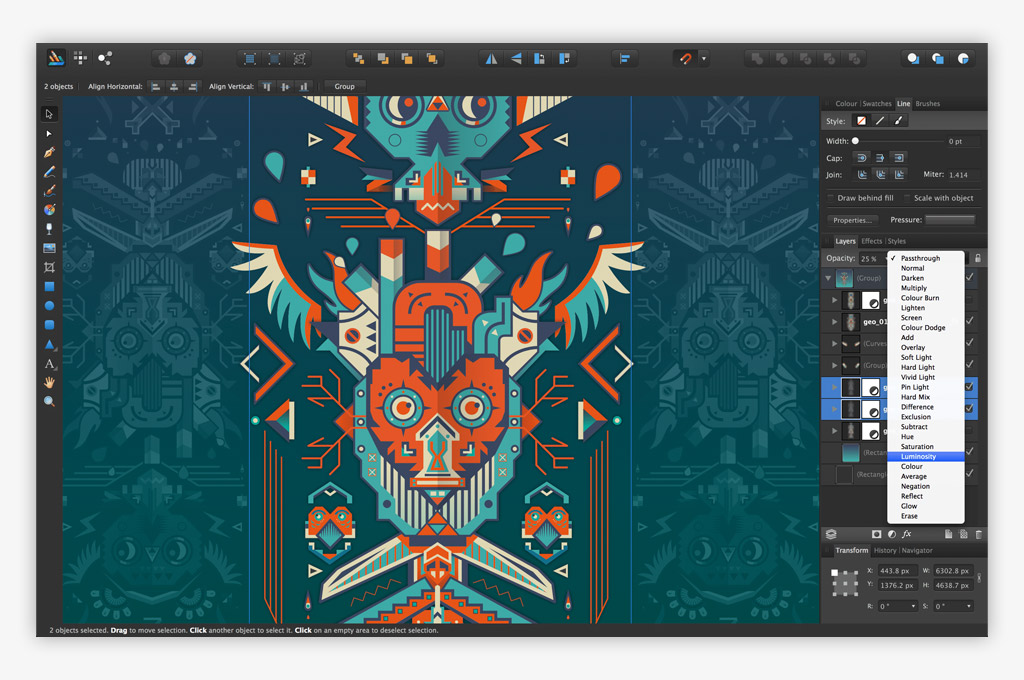
Task: Collapse the top (Group) layer
Action: (x=829, y=278)
